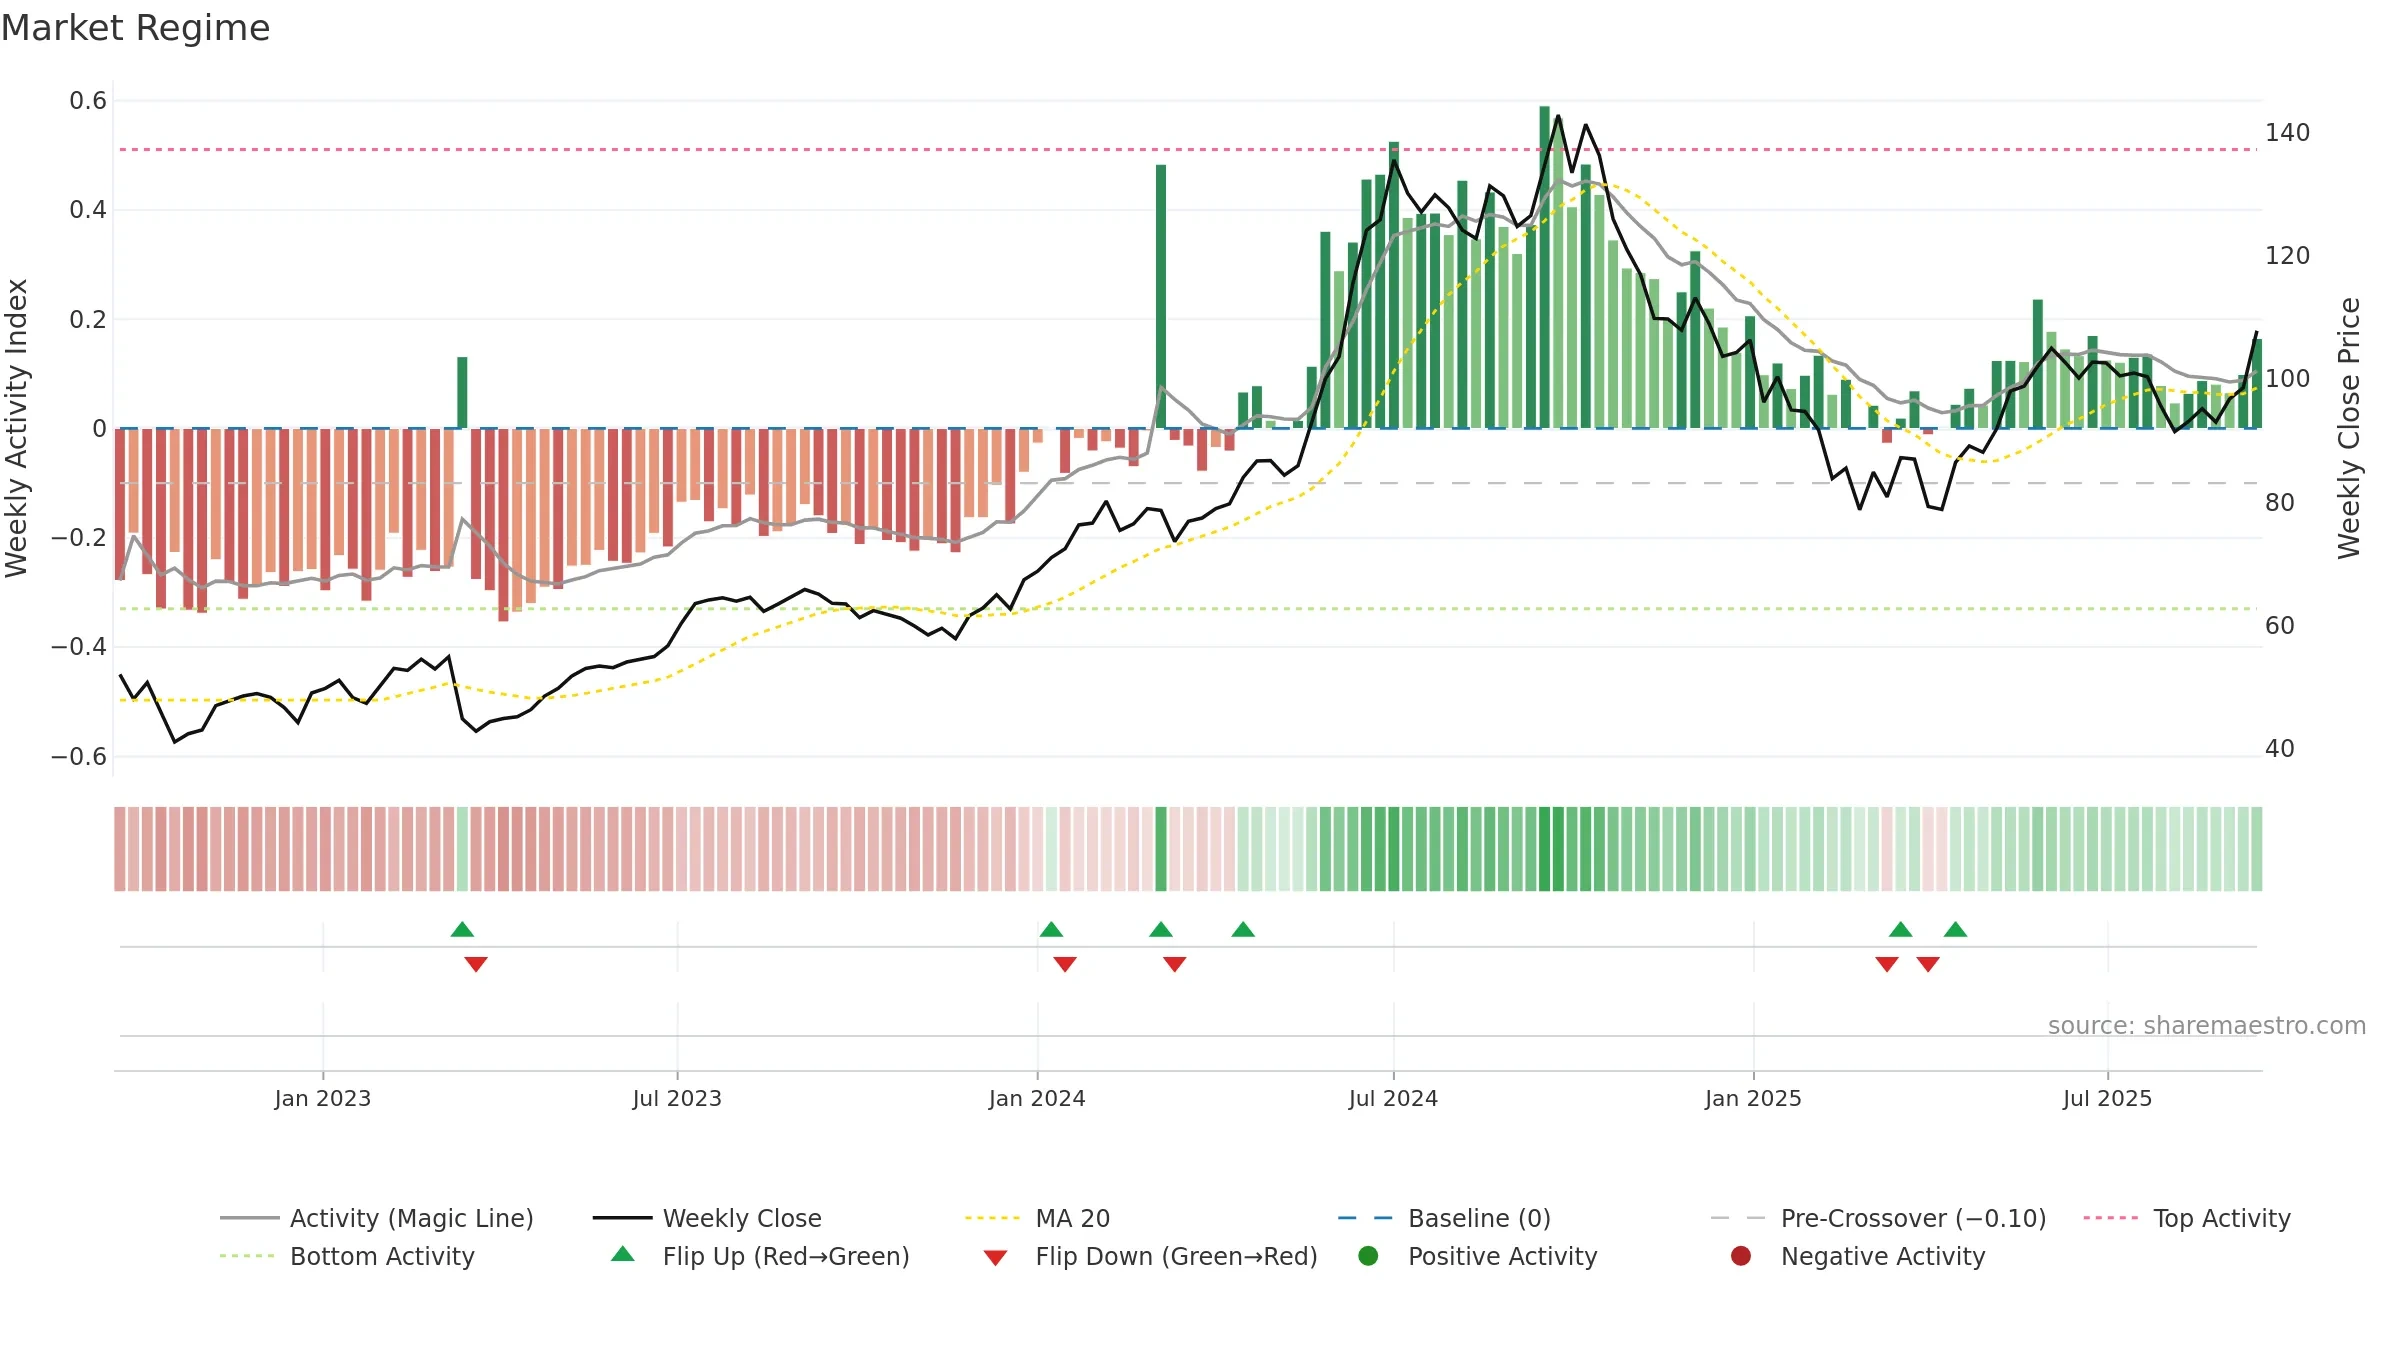Click the Jul 2025 axis label
The height and width of the screenshot is (1350, 2400).
[x=2107, y=1098]
